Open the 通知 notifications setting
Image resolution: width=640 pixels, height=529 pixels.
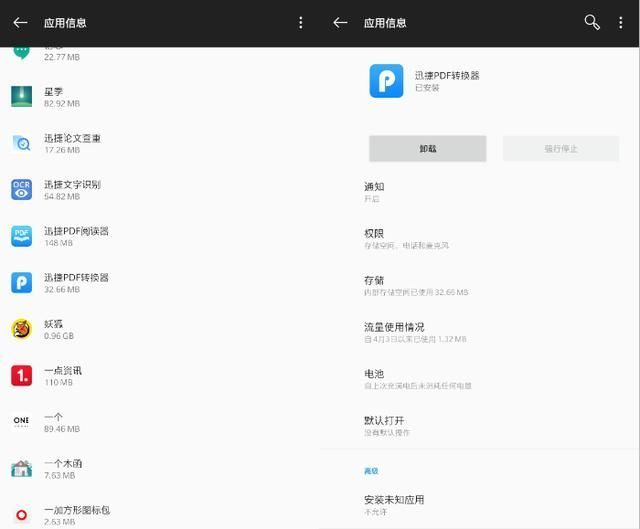coord(480,192)
